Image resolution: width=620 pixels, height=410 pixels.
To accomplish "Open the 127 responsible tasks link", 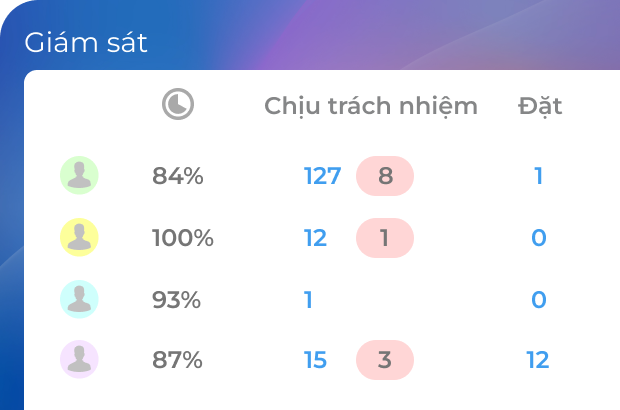I will 322,176.
